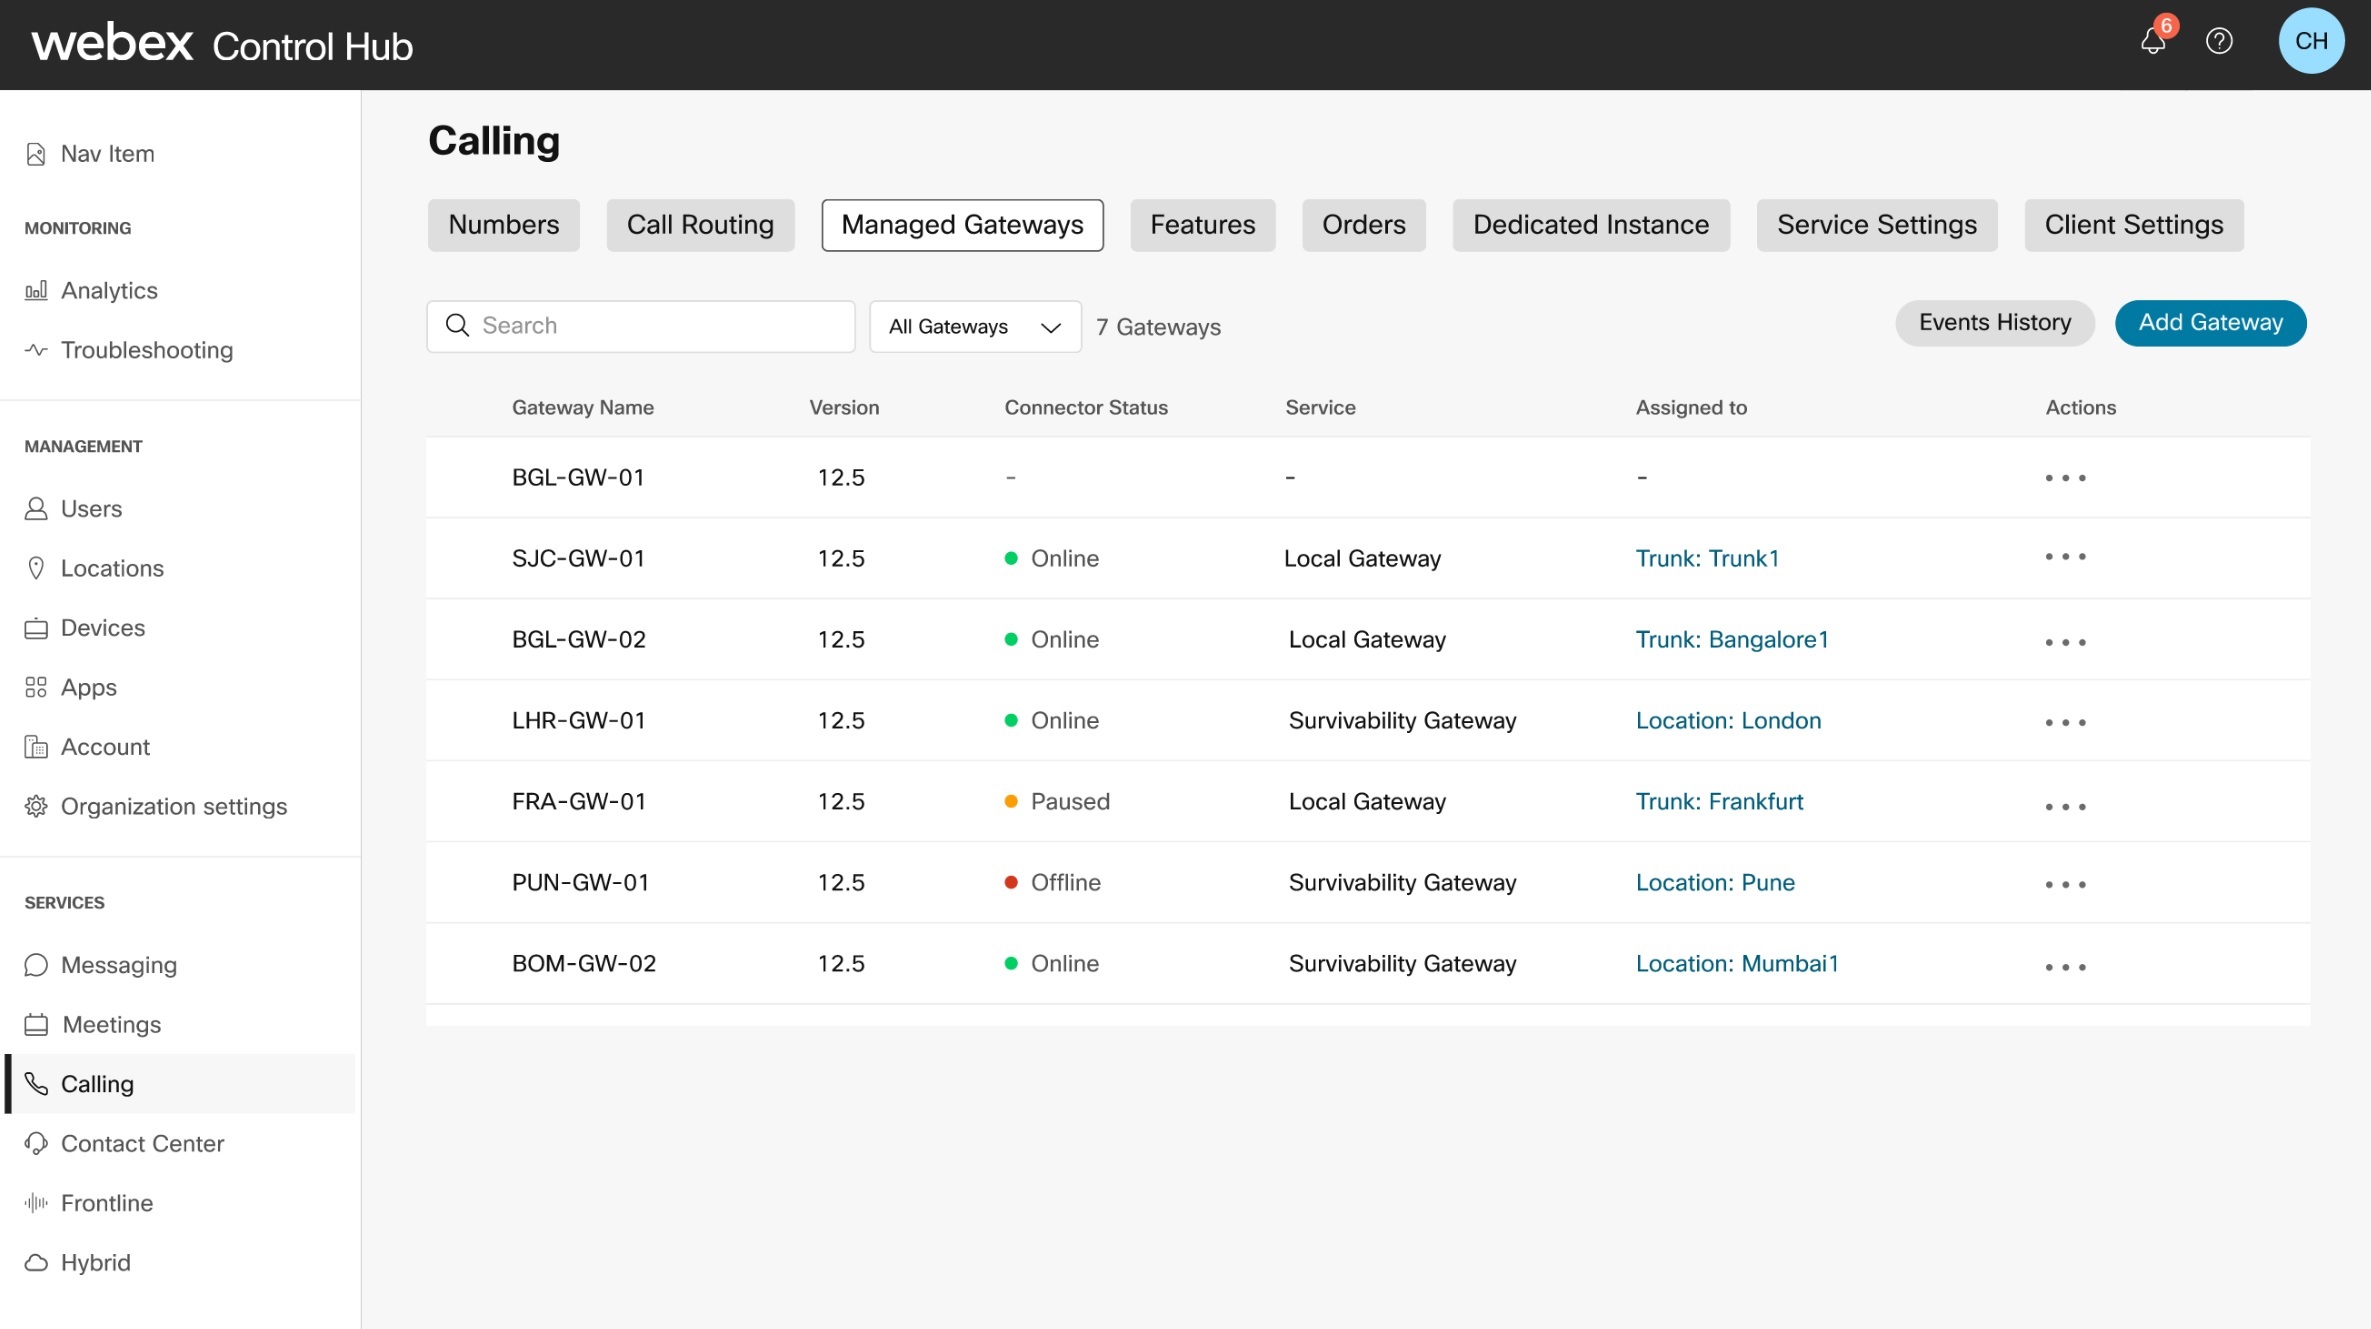
Task: Click the Locations pin icon
Action: click(x=36, y=568)
